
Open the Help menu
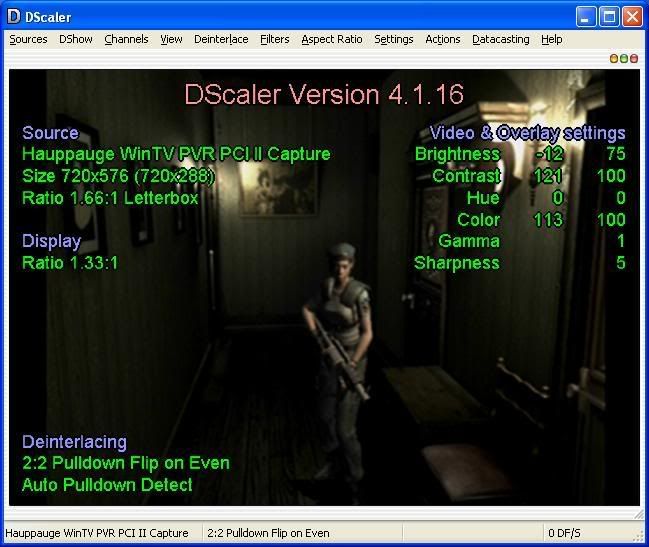pos(552,39)
